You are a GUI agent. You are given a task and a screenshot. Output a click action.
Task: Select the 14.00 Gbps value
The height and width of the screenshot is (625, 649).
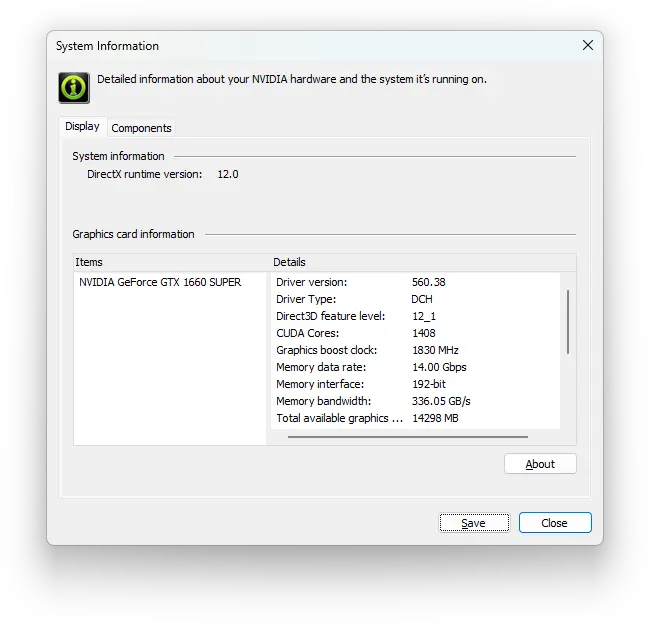pos(439,367)
